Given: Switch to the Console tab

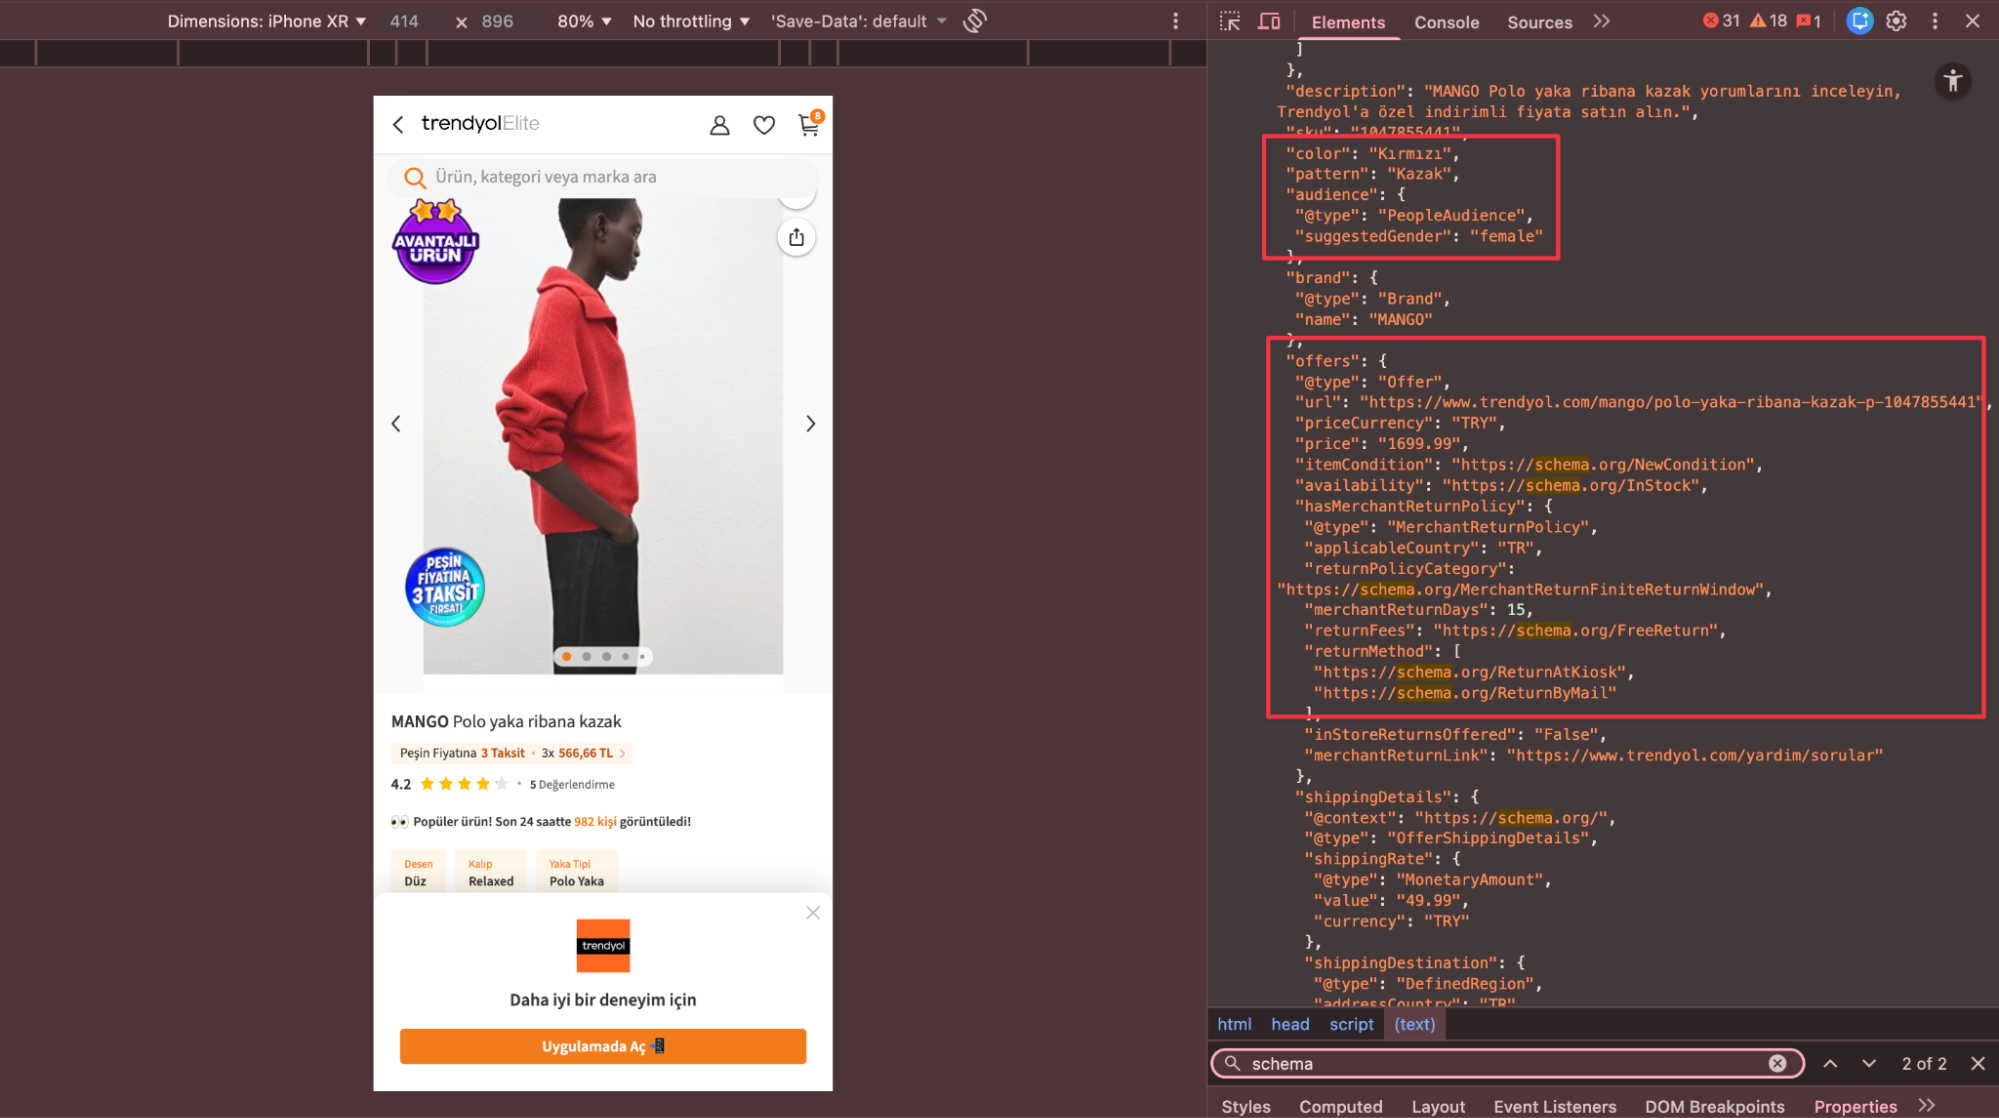Looking at the screenshot, I should point(1446,22).
